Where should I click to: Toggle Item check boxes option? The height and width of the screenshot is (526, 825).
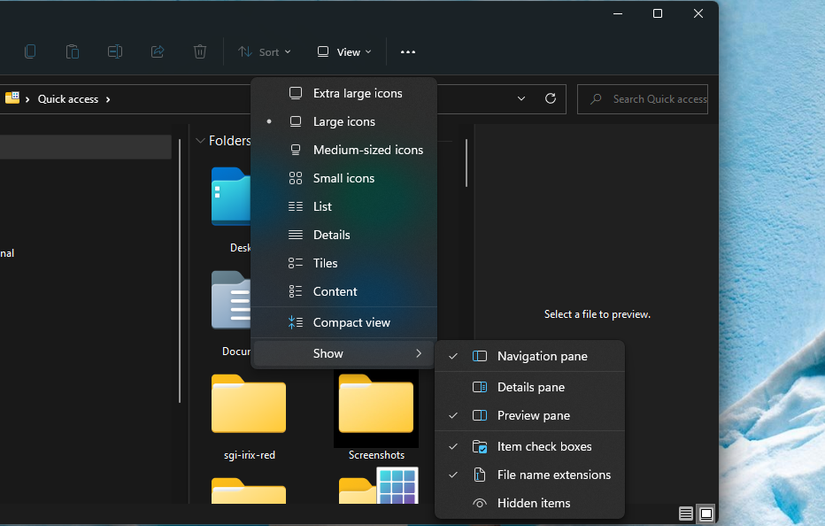[x=544, y=447]
